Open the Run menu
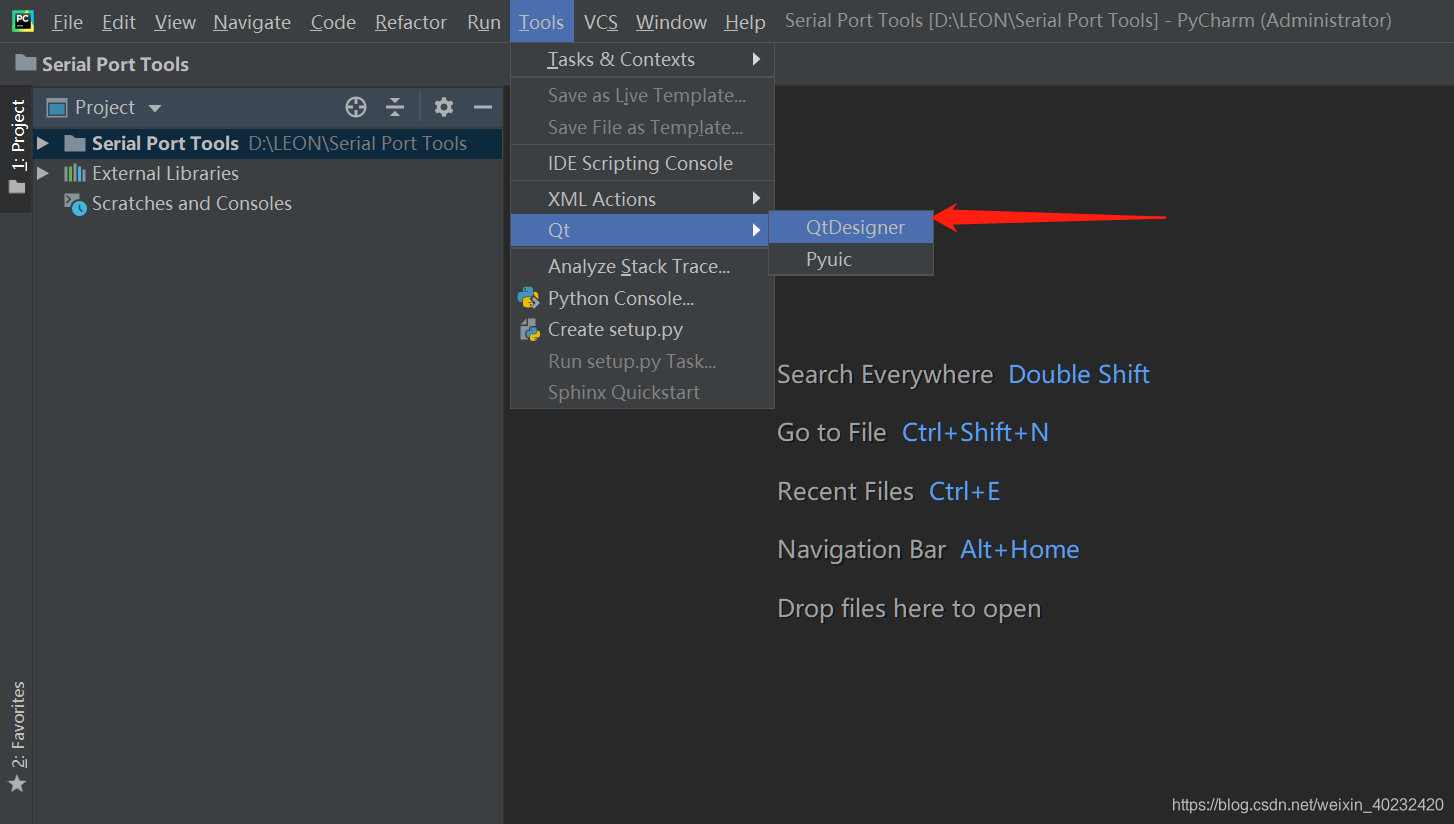 tap(484, 22)
